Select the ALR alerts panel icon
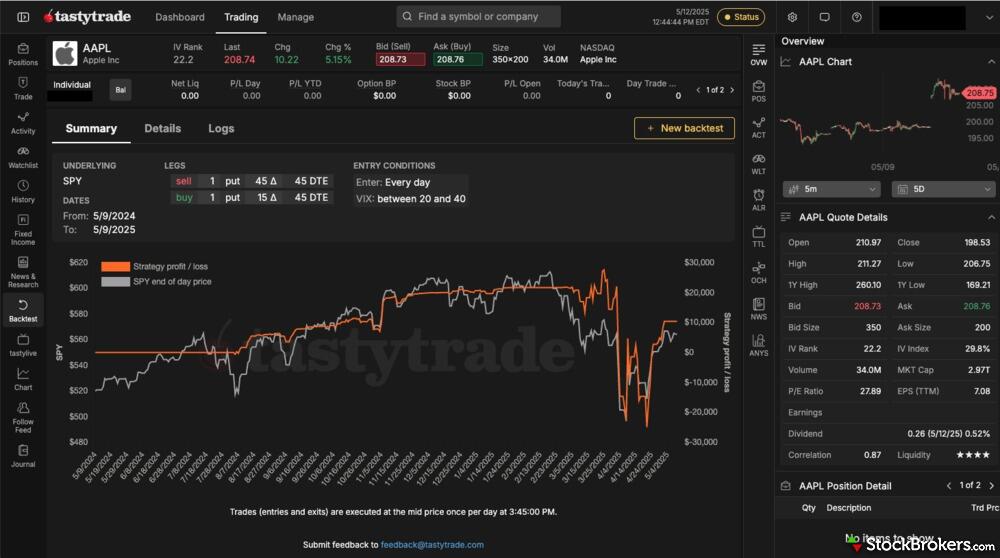This screenshot has width=1000, height=558. pos(759,199)
